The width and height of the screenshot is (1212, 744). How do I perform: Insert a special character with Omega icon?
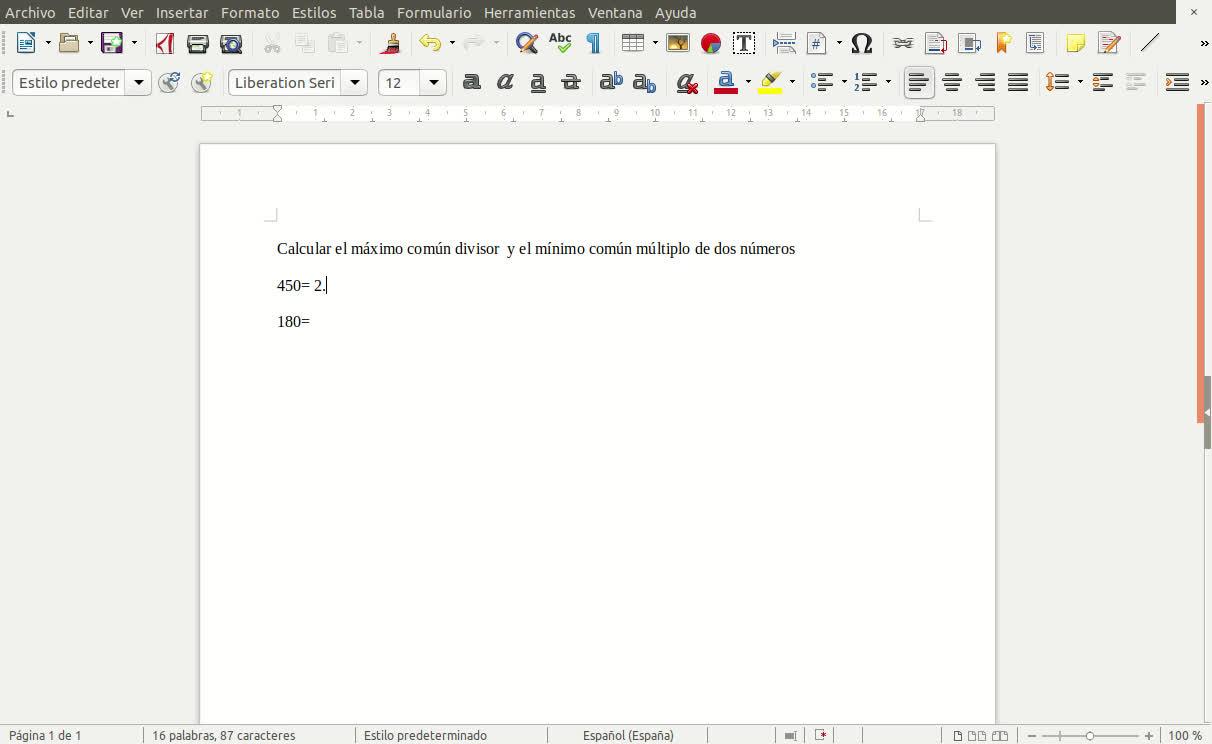point(861,43)
